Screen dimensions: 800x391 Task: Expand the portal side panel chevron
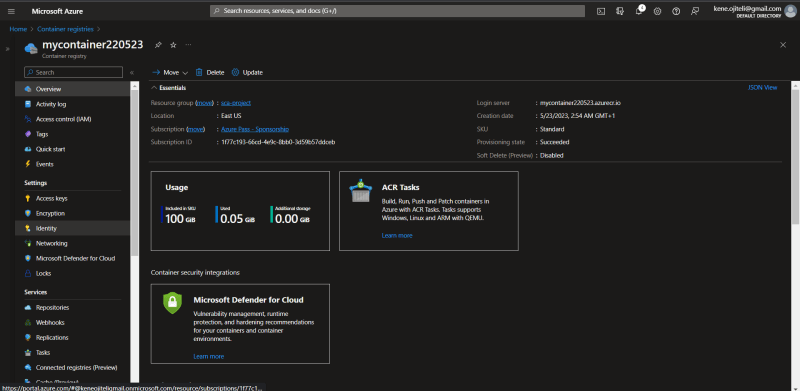click(x=7, y=49)
